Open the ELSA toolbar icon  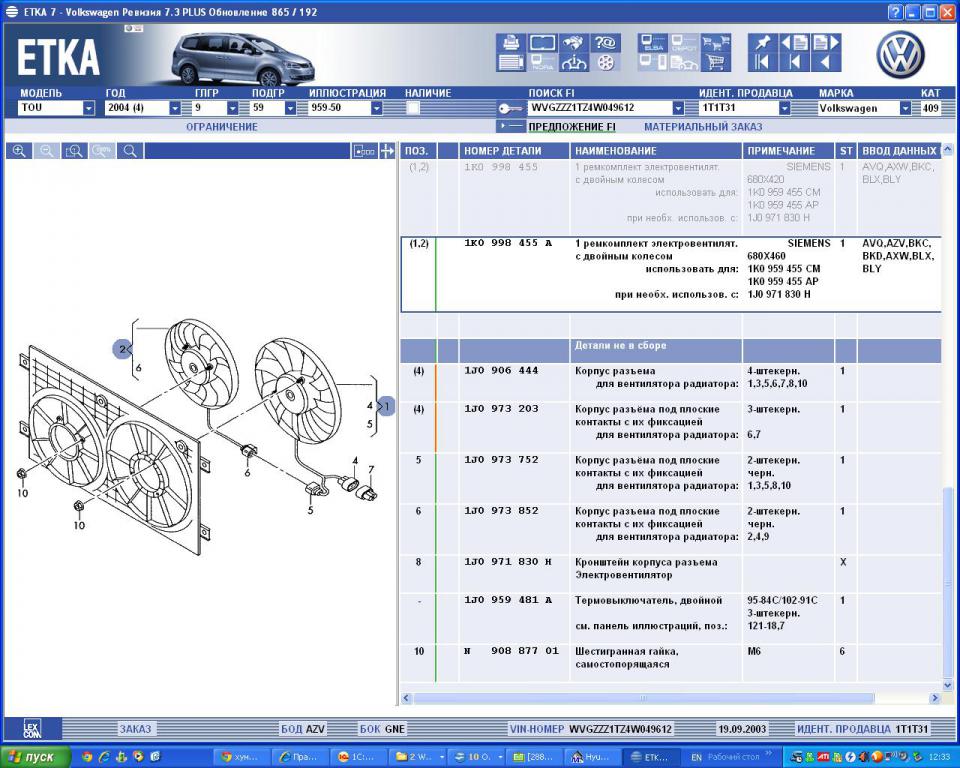(x=653, y=43)
